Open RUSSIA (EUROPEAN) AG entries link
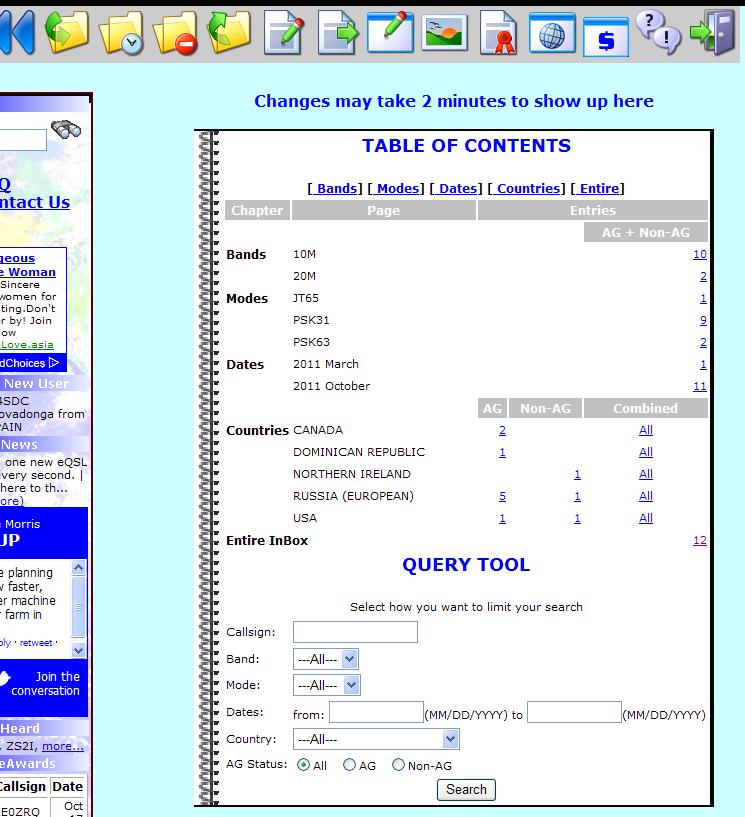The height and width of the screenshot is (817, 745). tap(502, 497)
